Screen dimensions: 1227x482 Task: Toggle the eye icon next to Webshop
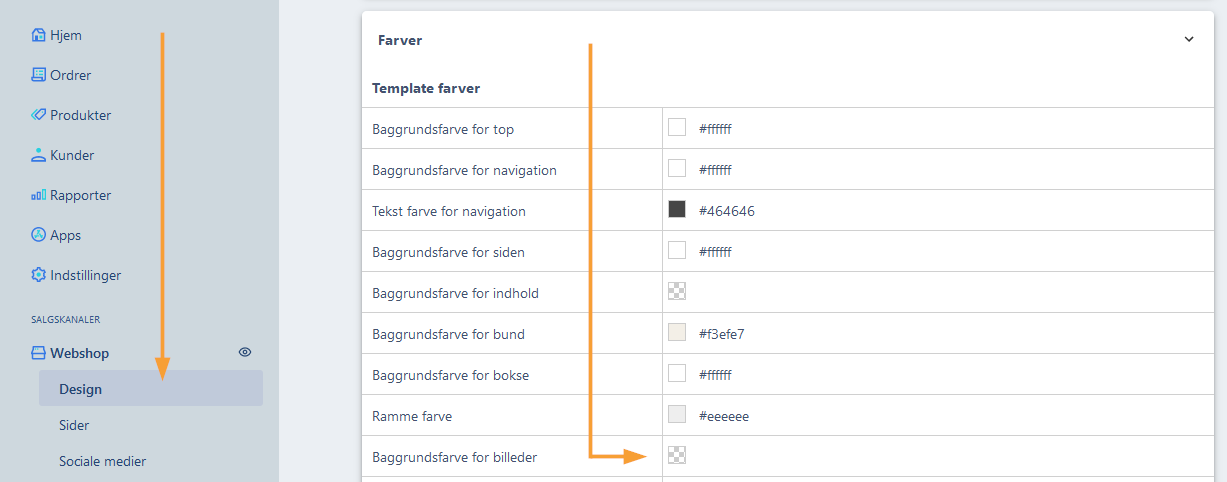point(245,352)
